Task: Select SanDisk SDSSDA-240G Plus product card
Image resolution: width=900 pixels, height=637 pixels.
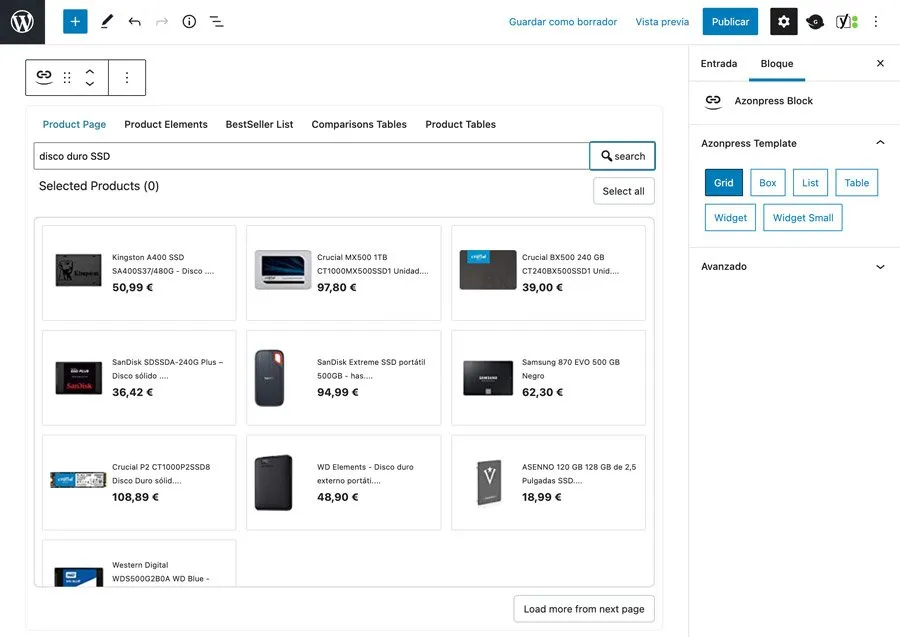Action: pos(139,378)
